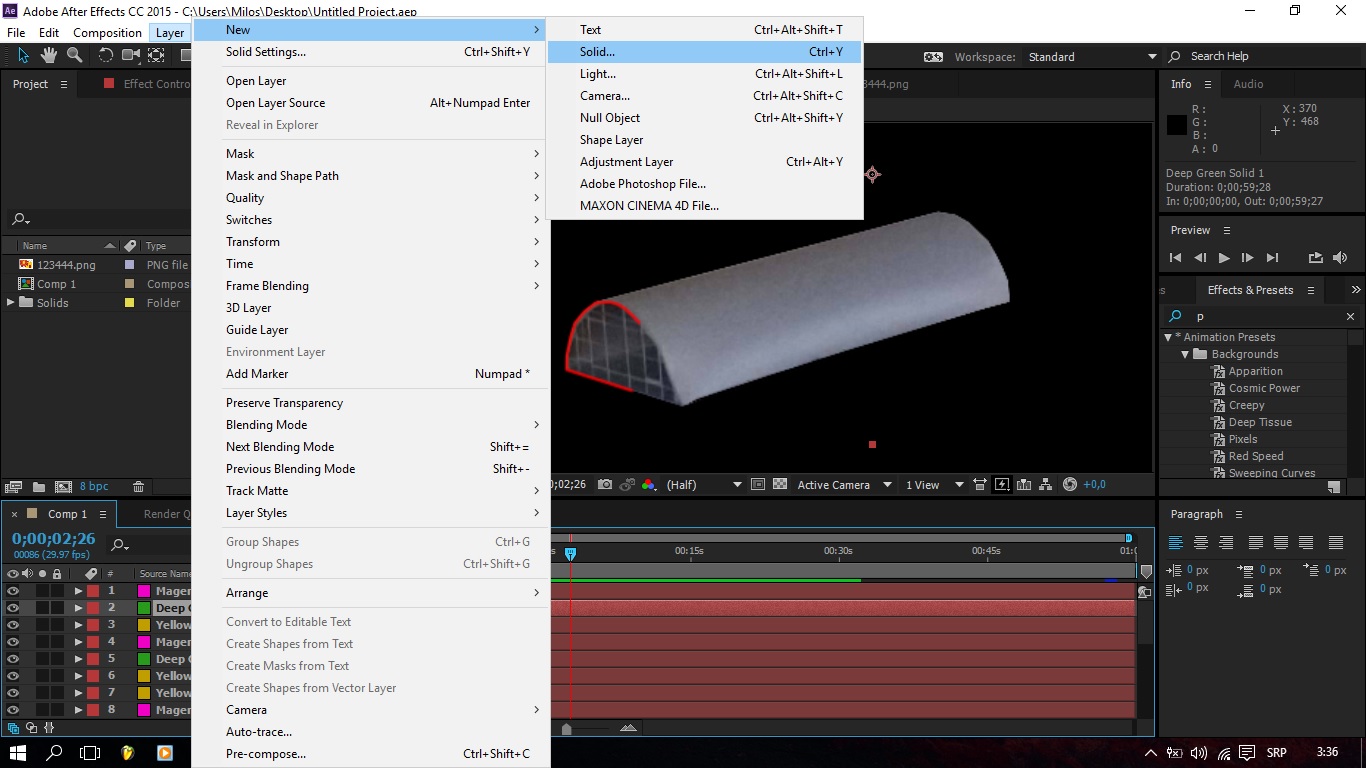Click the magenta color swatch of layer 1
The image size is (1366, 768).
[x=144, y=591]
